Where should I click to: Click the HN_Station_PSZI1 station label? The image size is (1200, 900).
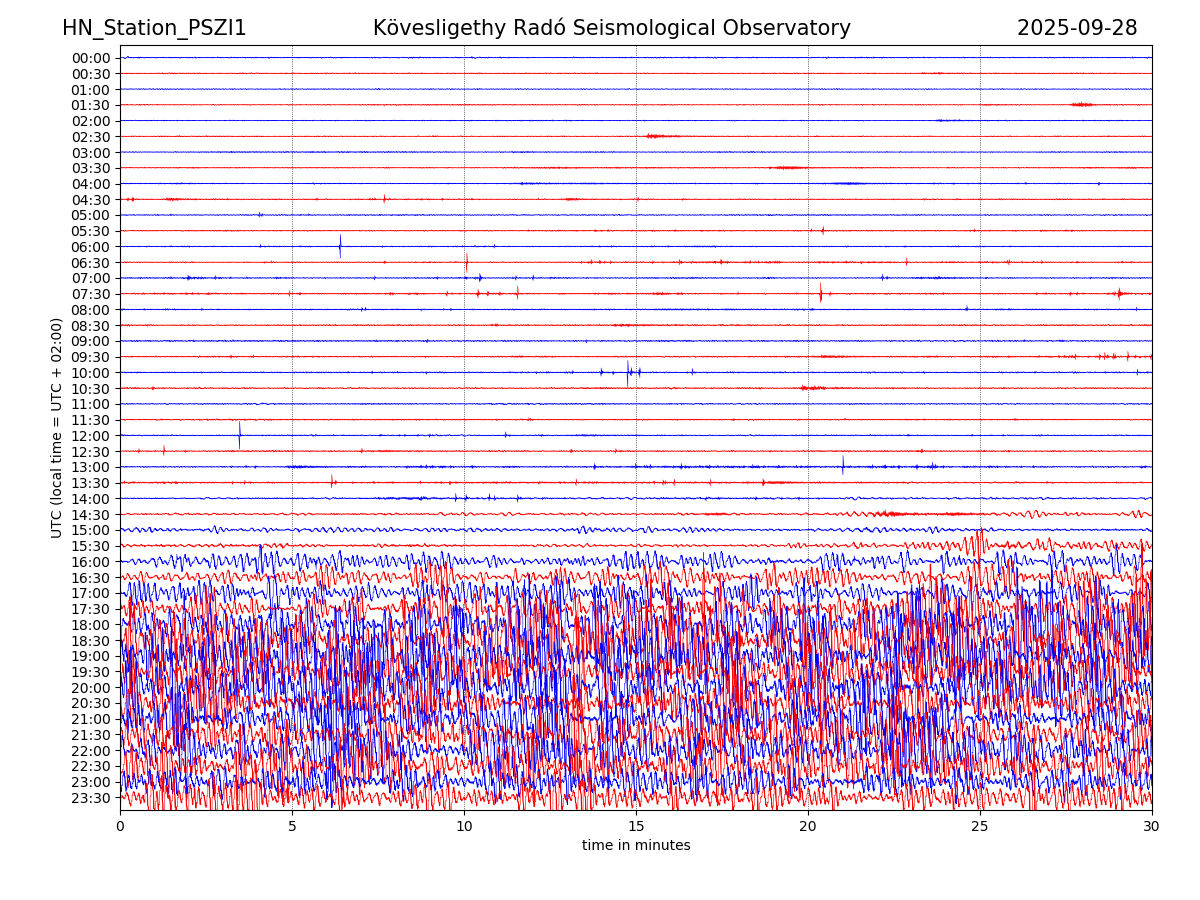coord(154,28)
